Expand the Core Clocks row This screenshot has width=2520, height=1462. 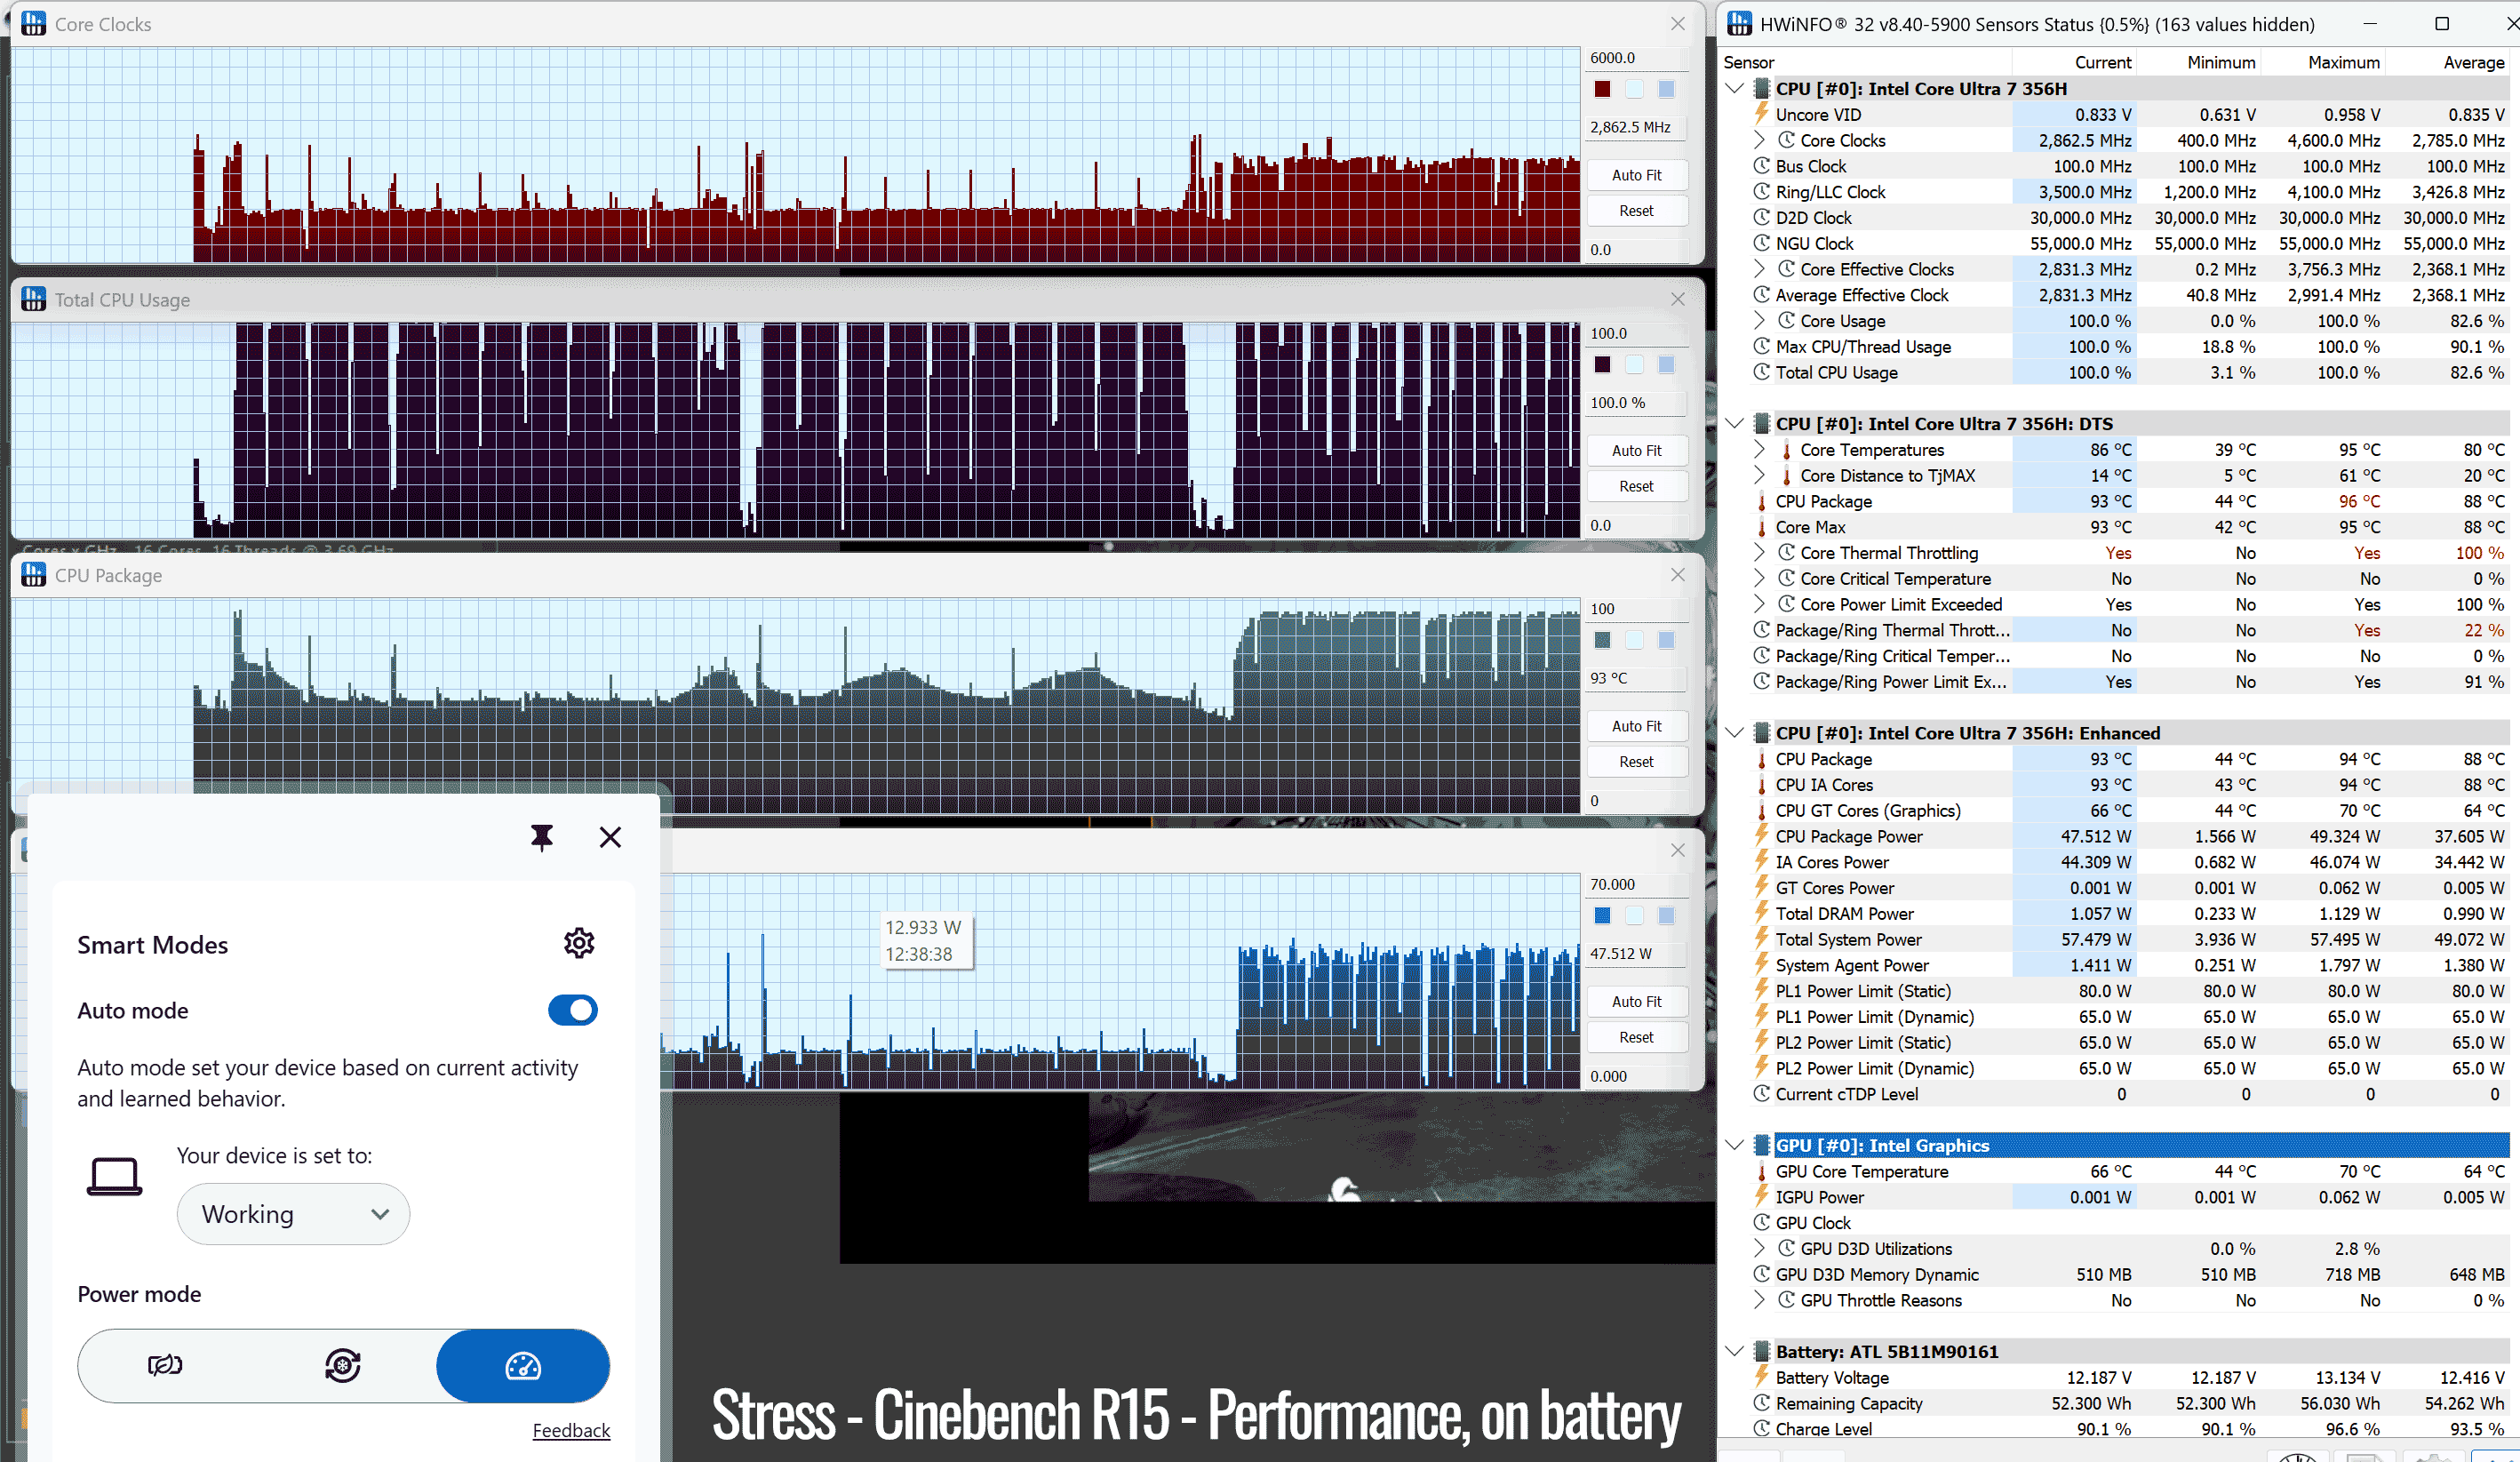pyautogui.click(x=1760, y=140)
